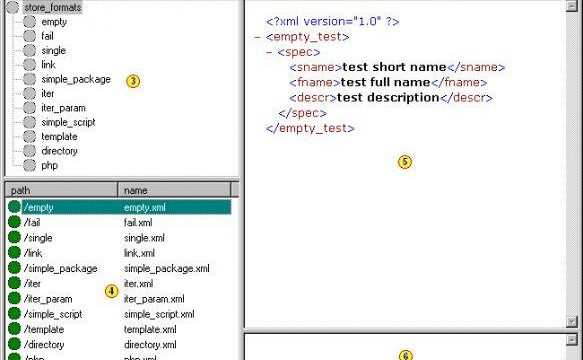Click the green status icon for /directory

tap(14, 344)
